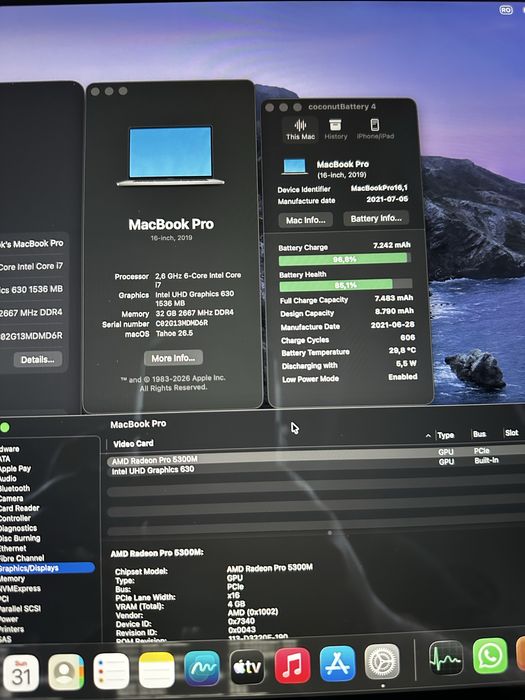The height and width of the screenshot is (700, 525).
Task: Click Low Power Mode Enabled value
Action: (403, 377)
